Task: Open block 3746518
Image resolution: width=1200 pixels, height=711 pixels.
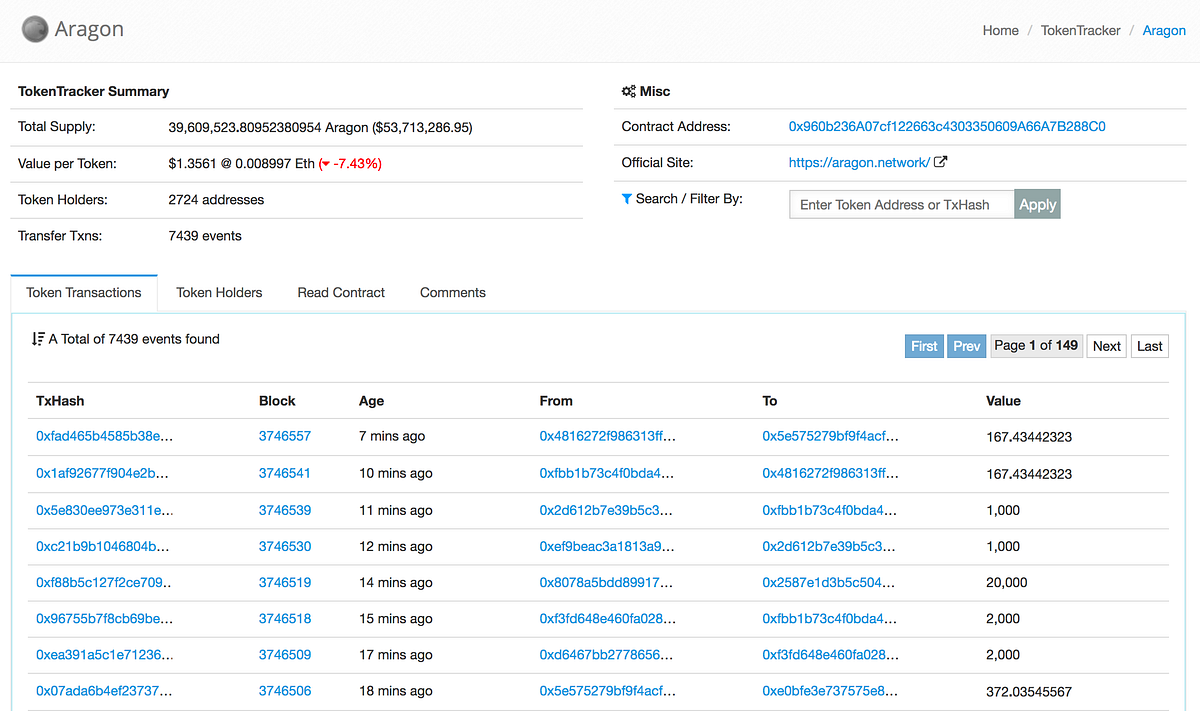Action: tap(285, 618)
